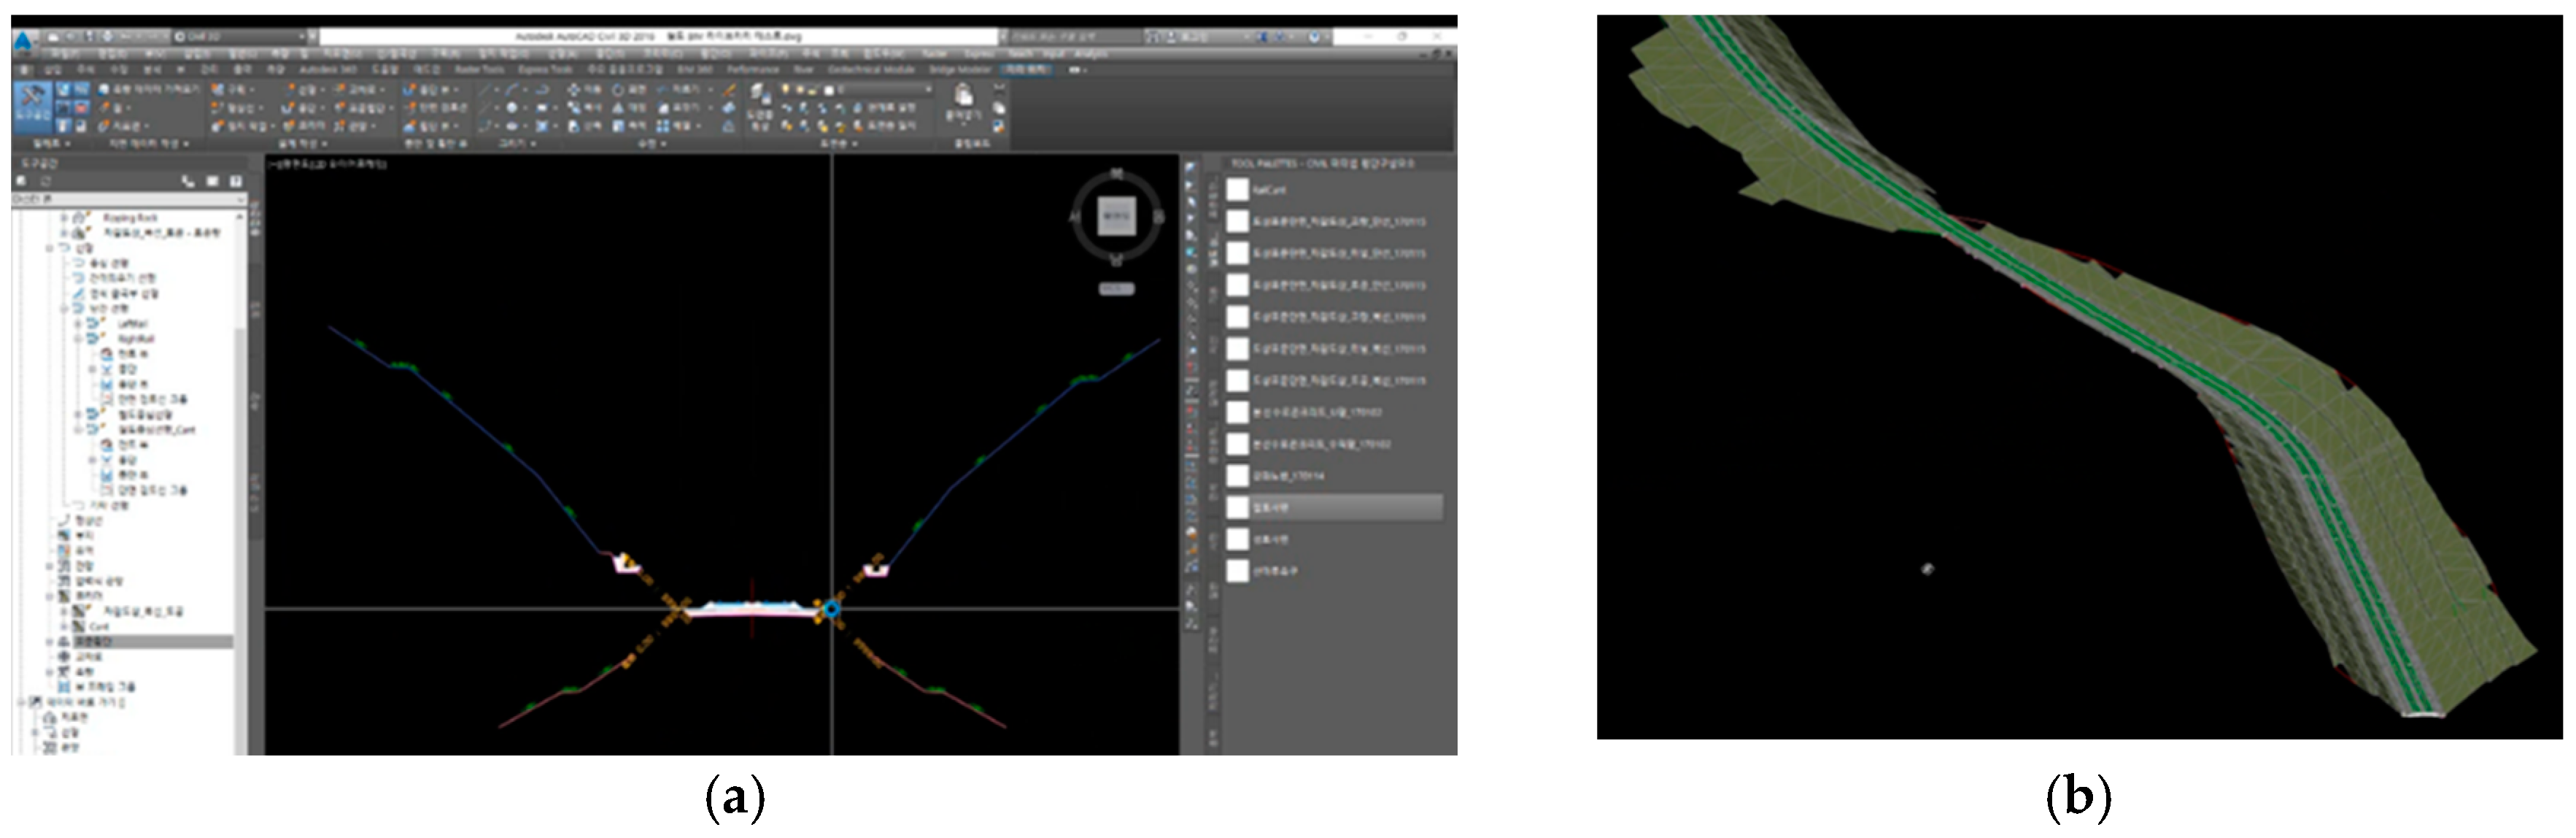Click the Save icon in quick access toolbar
Image resolution: width=2576 pixels, height=838 pixels.
coord(91,36)
